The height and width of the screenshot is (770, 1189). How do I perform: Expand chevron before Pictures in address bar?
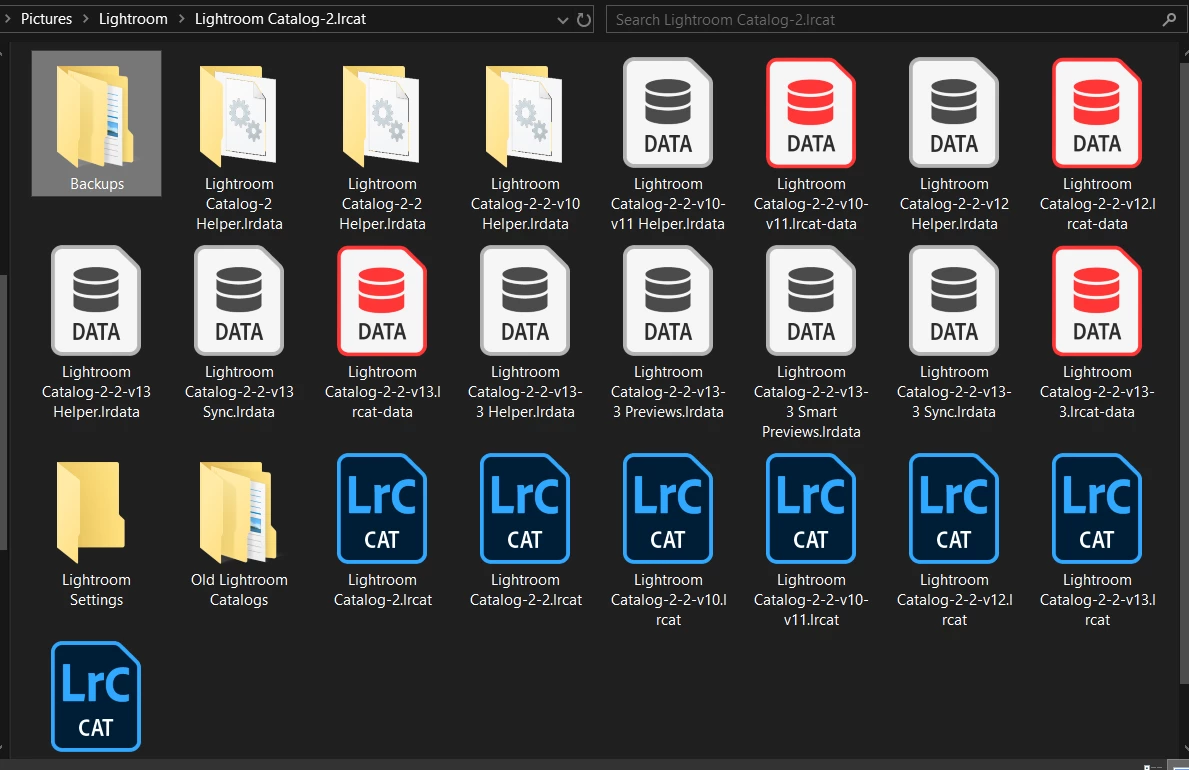[x=8, y=19]
